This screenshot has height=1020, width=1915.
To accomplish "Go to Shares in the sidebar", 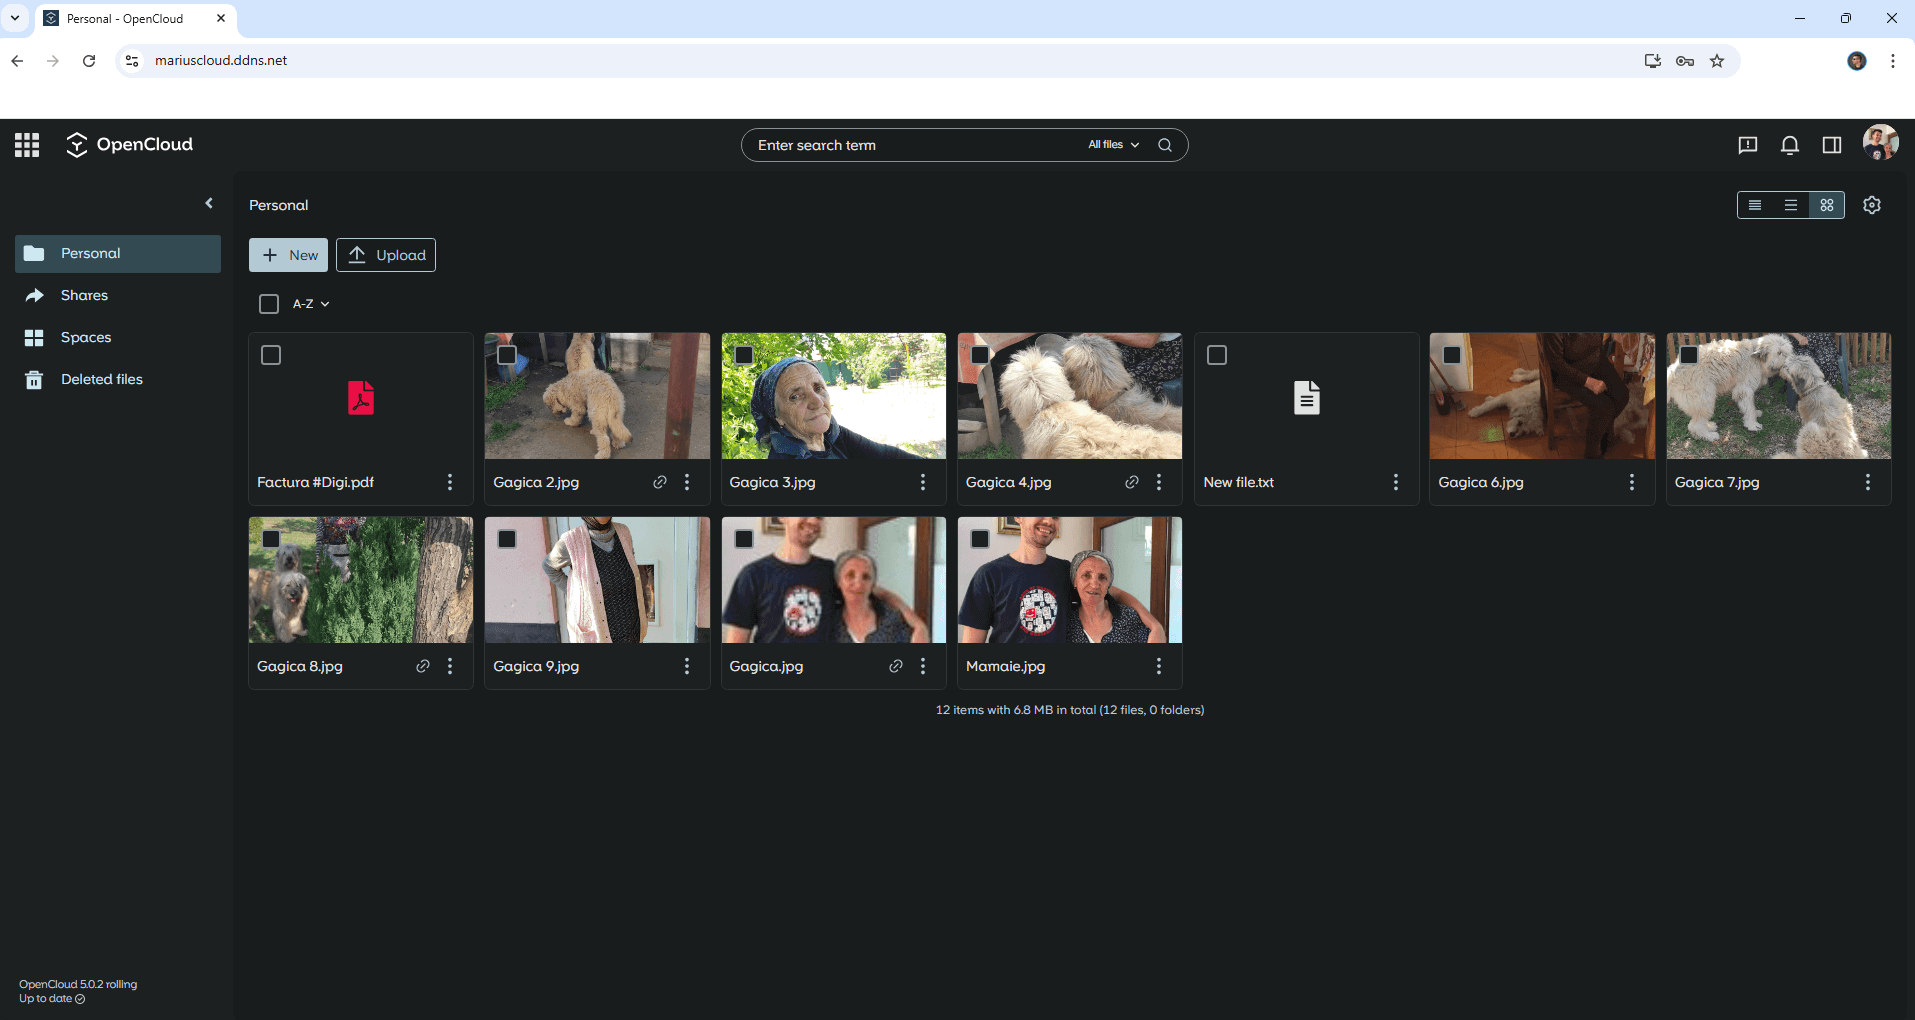I will [x=84, y=295].
